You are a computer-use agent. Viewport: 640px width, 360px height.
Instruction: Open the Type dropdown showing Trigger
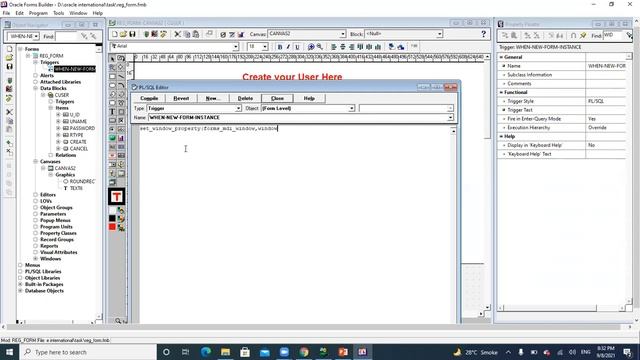point(238,109)
